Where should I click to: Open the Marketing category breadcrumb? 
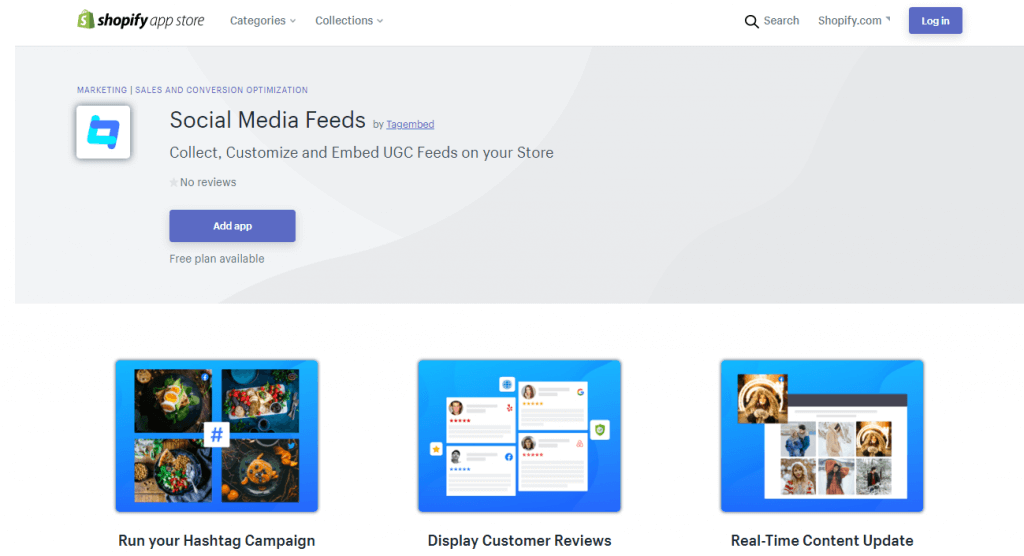[x=102, y=90]
